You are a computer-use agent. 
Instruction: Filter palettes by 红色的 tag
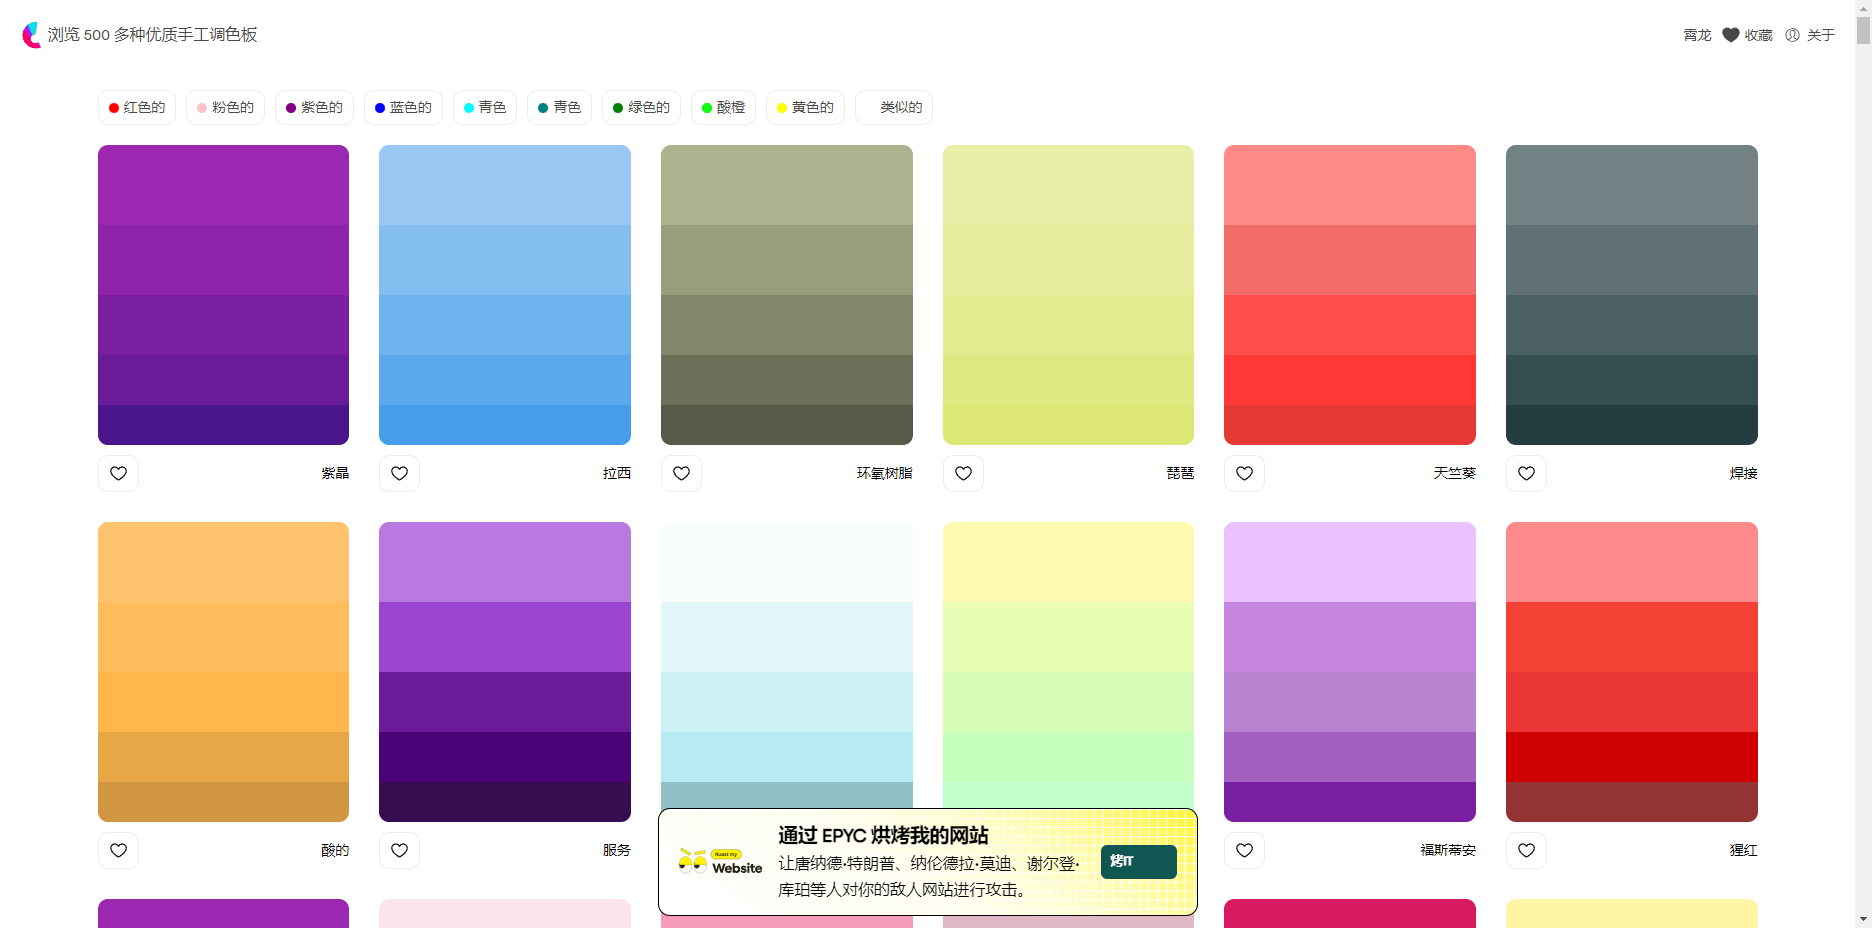pyautogui.click(x=137, y=108)
